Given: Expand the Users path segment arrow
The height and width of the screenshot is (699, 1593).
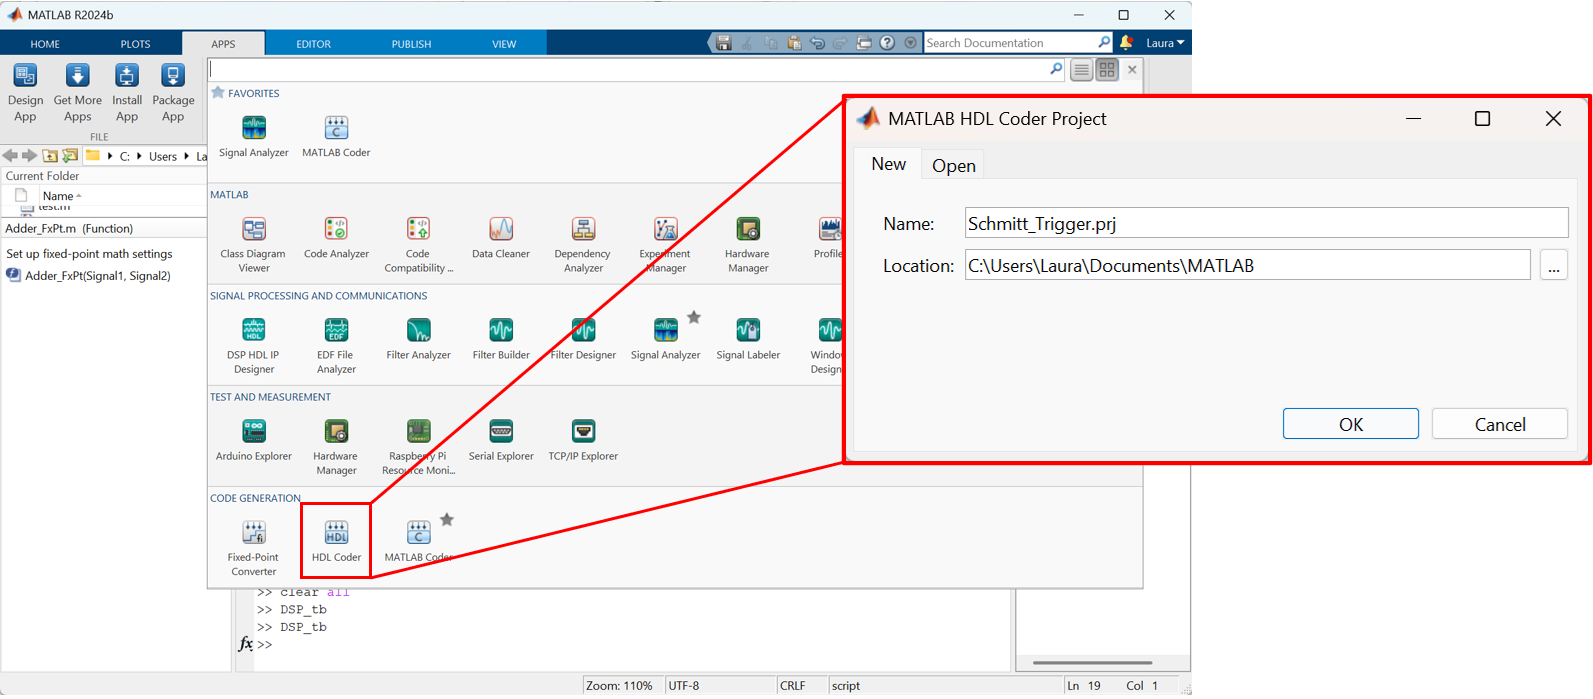Looking at the screenshot, I should coord(186,156).
